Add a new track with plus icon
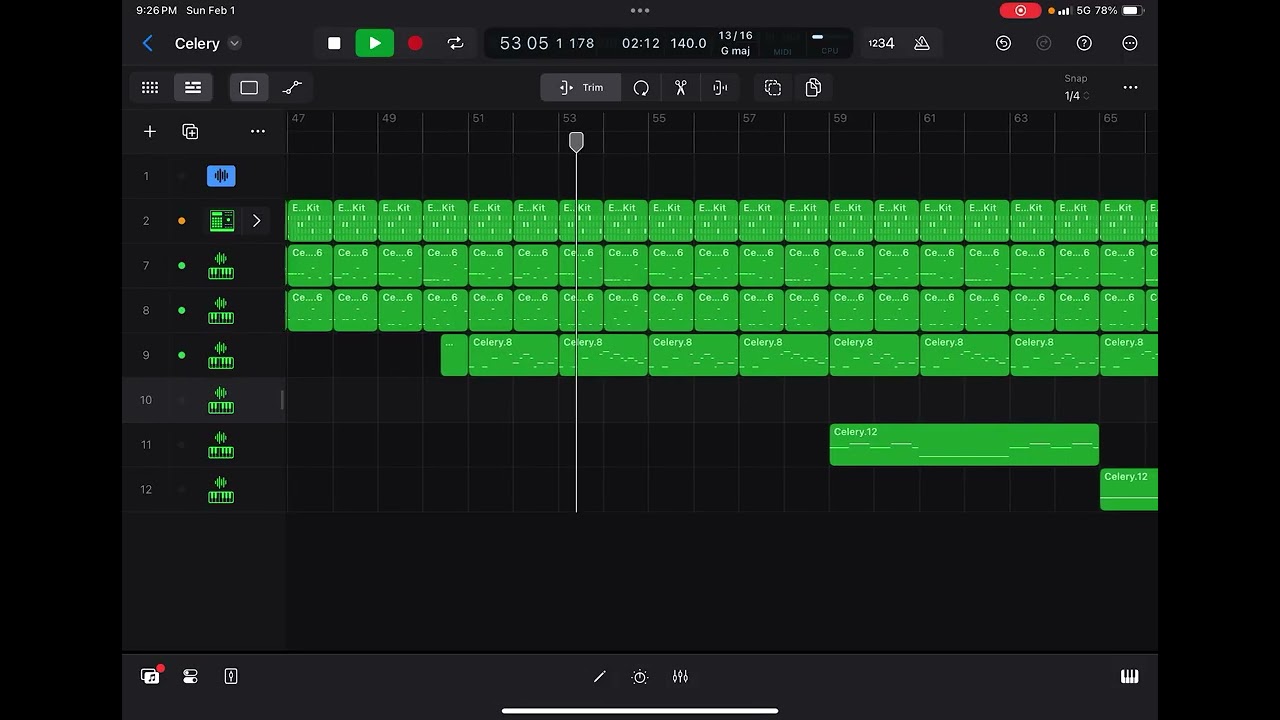 pos(150,131)
